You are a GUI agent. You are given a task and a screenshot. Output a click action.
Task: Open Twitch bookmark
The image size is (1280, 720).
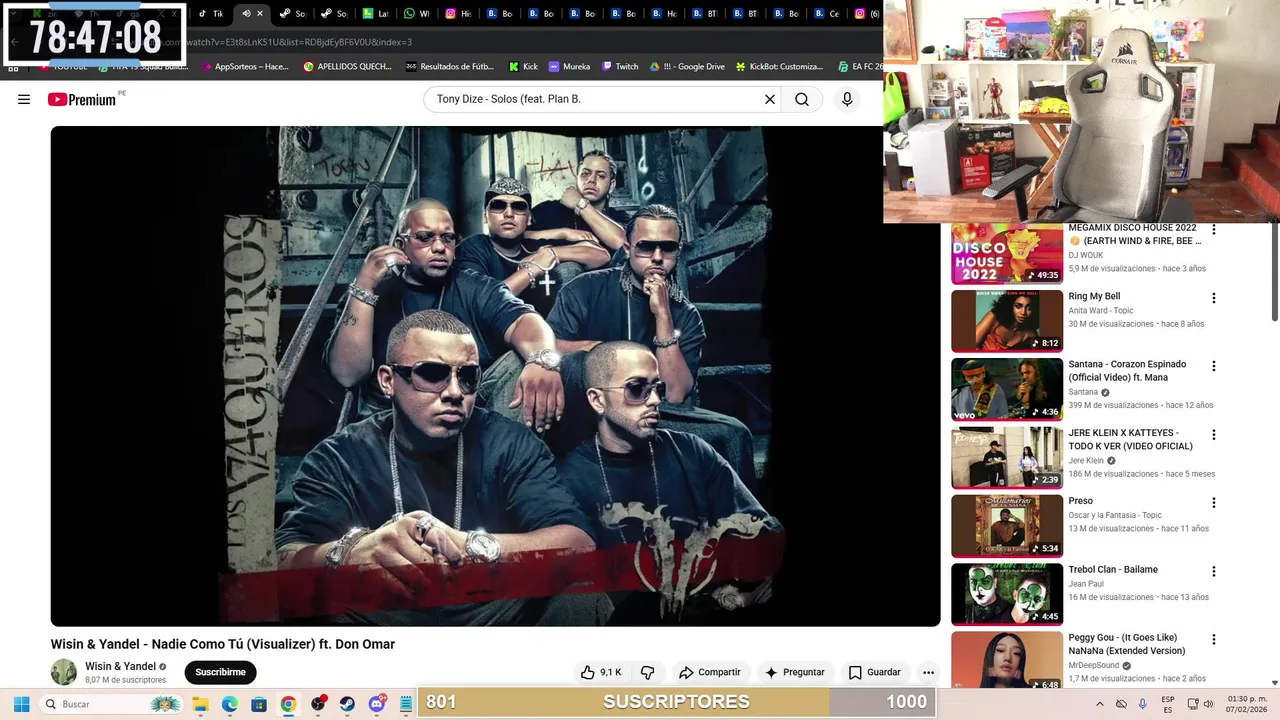620,66
